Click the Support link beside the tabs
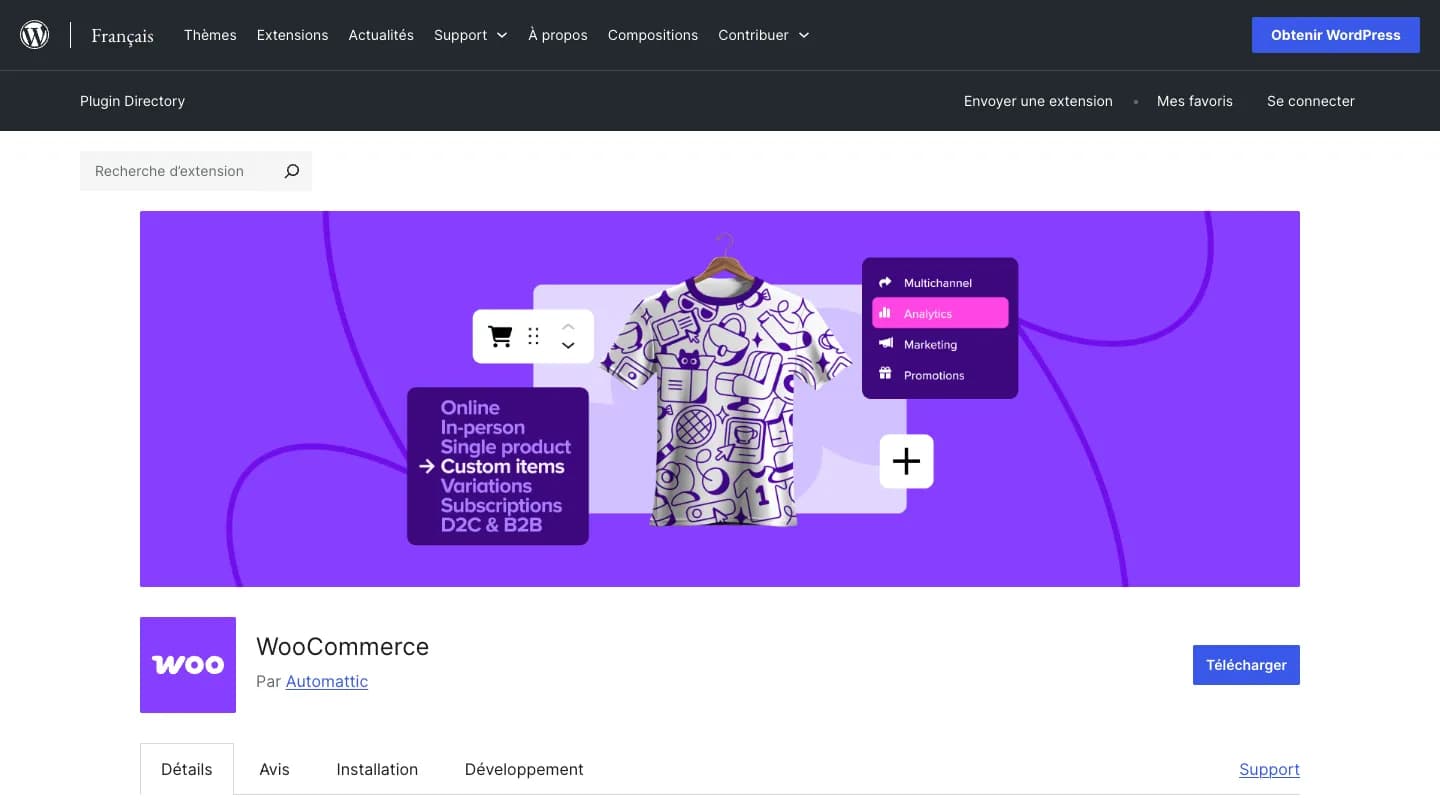 (x=1269, y=769)
